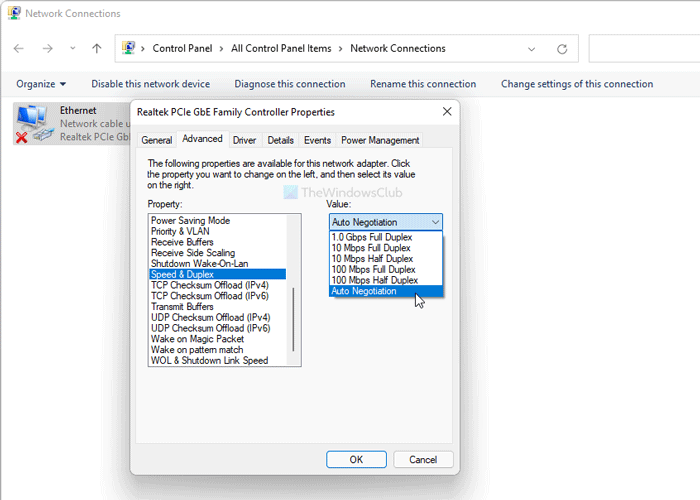Screen dimensions: 700x500
Task: Select UDP Checksum Offload (IPv4)
Action: click(x=217, y=317)
